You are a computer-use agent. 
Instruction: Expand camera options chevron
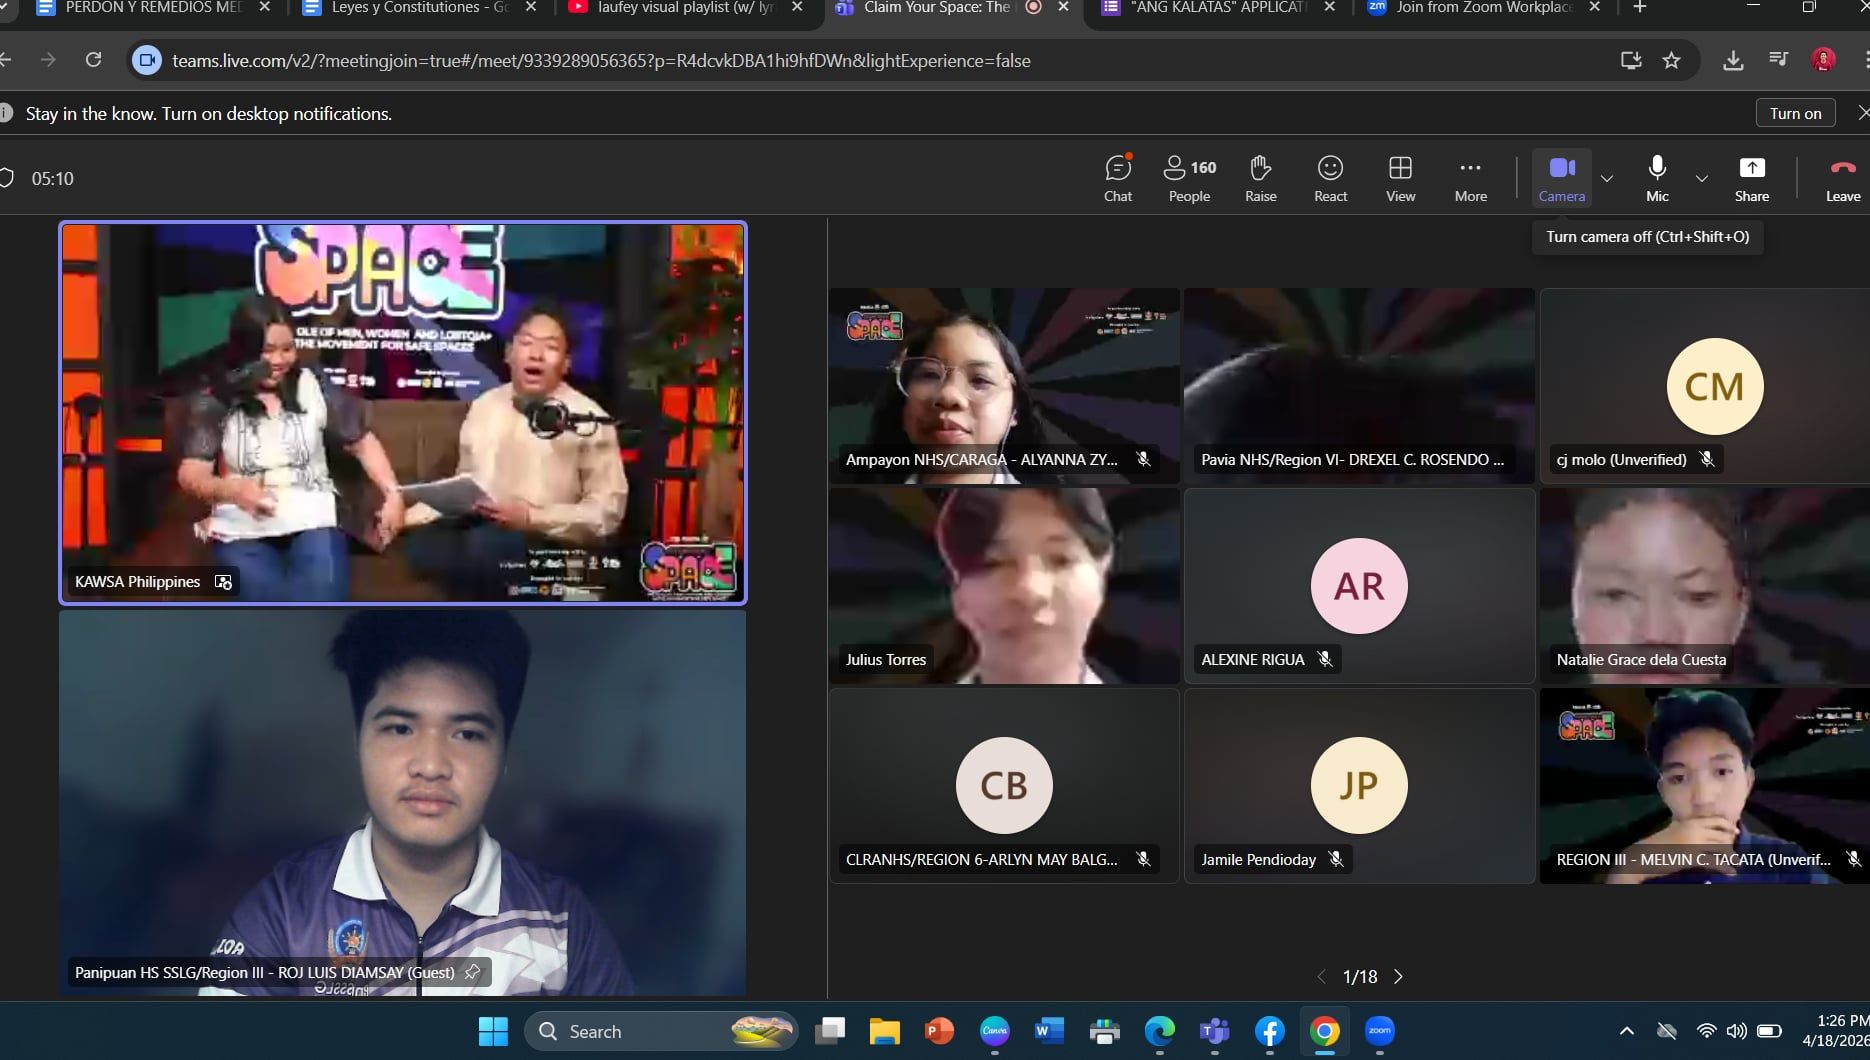1607,179
